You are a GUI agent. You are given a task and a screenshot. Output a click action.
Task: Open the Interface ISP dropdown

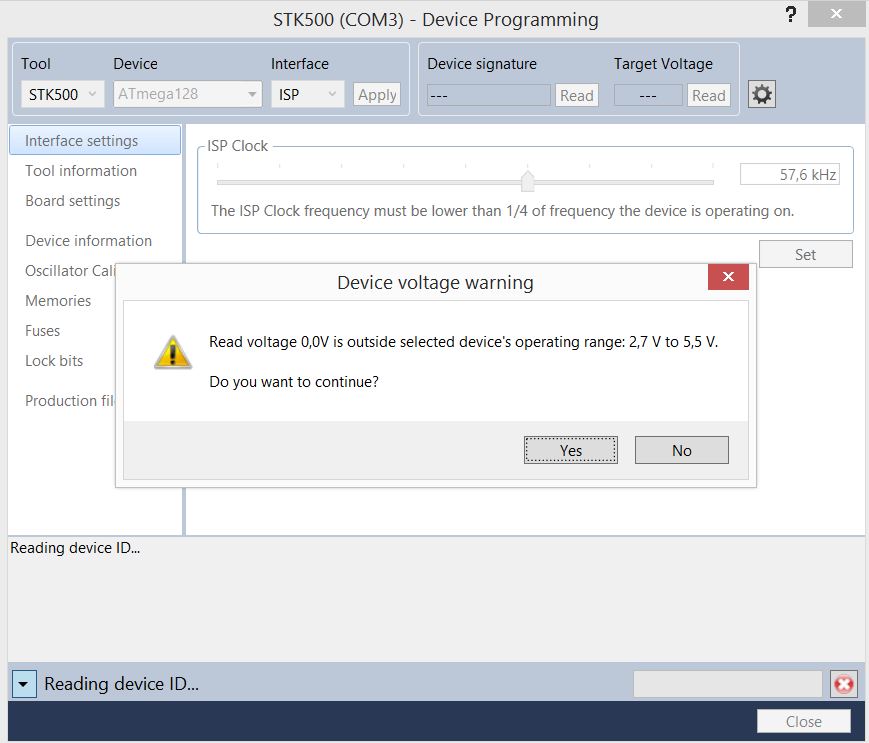click(x=308, y=95)
